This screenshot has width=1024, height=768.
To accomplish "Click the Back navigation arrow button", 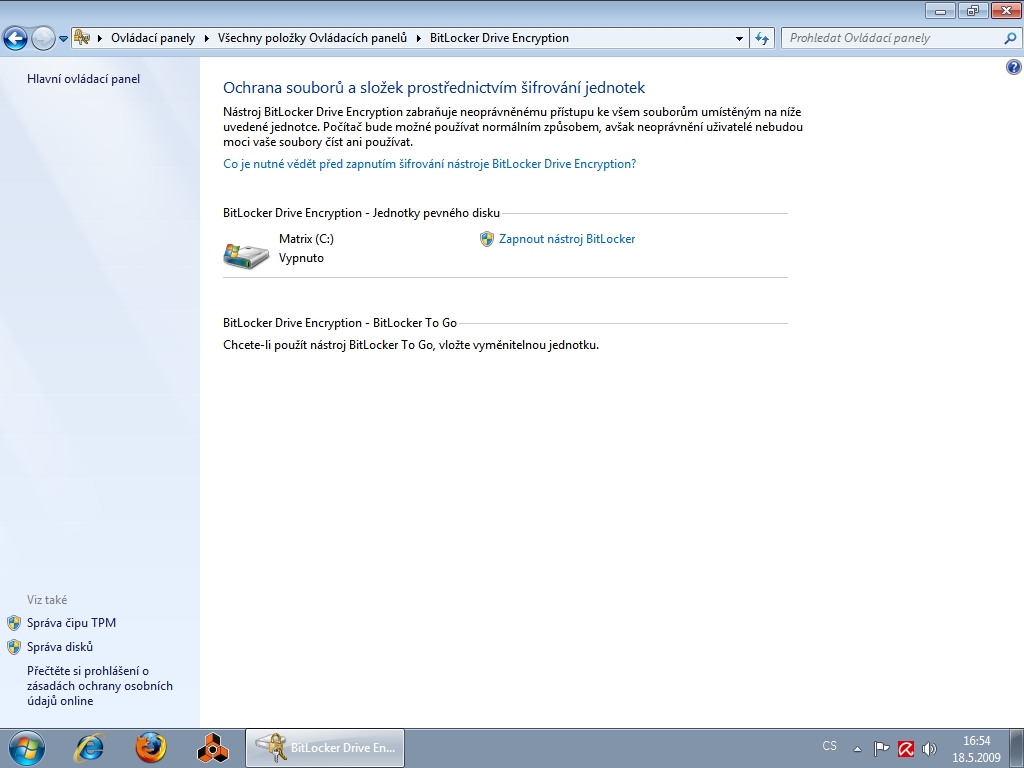I will pos(16,38).
